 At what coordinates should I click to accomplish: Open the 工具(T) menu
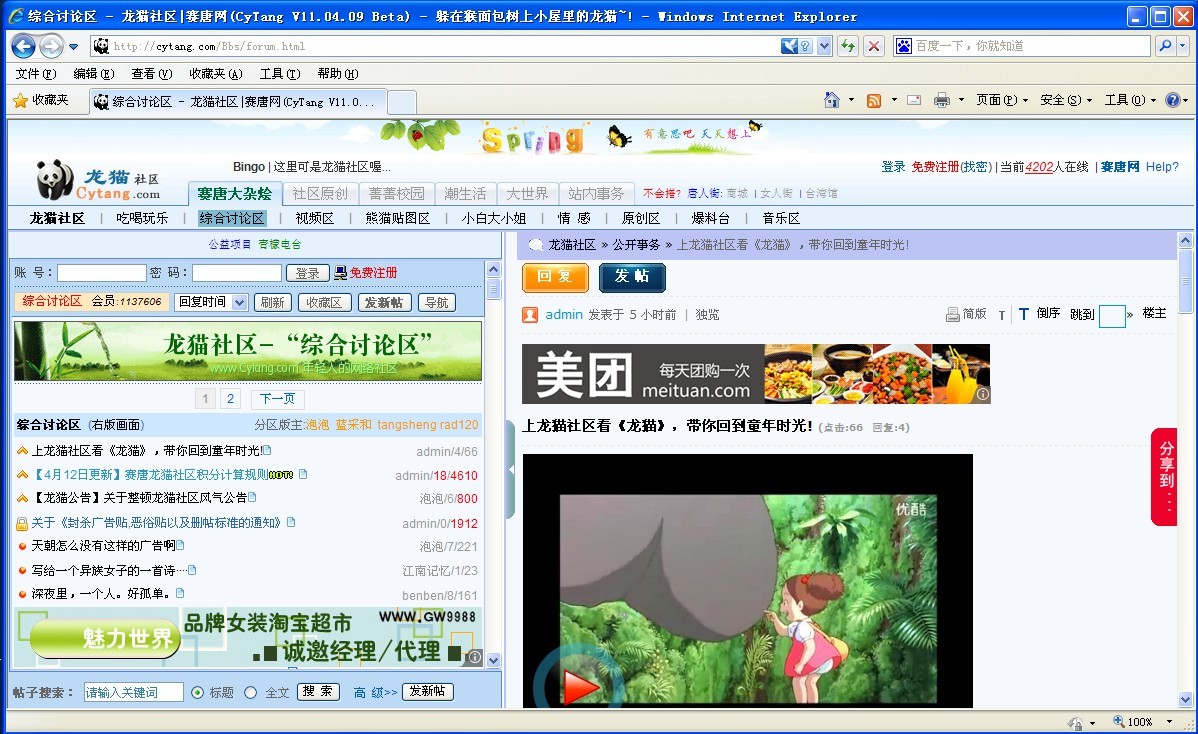tap(280, 74)
